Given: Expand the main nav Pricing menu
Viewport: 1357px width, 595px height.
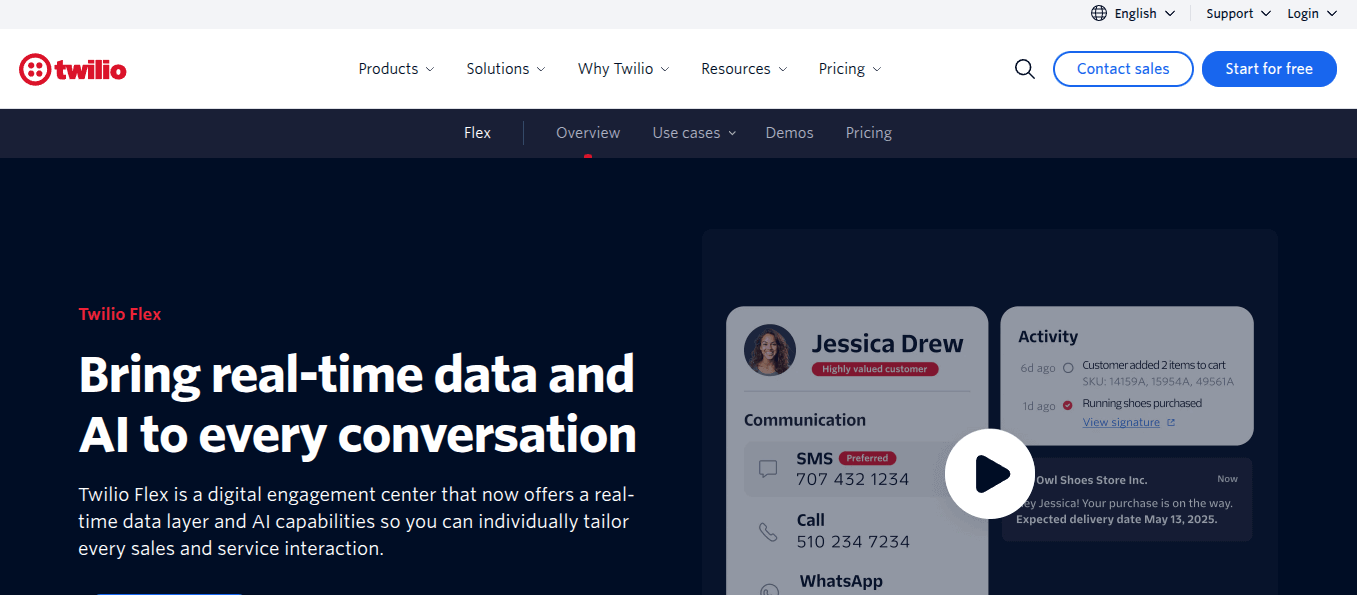Looking at the screenshot, I should [x=850, y=69].
